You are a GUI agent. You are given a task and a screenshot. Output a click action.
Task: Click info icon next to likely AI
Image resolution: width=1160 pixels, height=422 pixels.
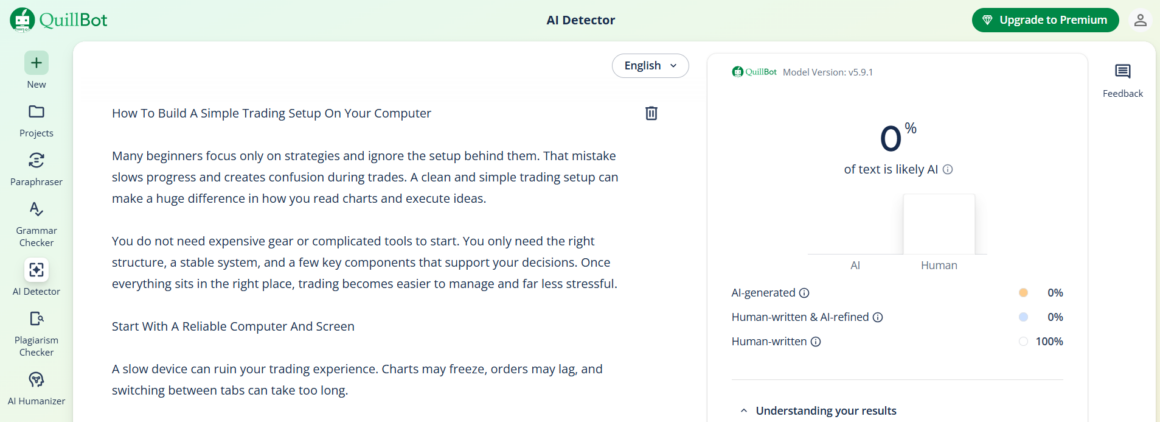[947, 170]
